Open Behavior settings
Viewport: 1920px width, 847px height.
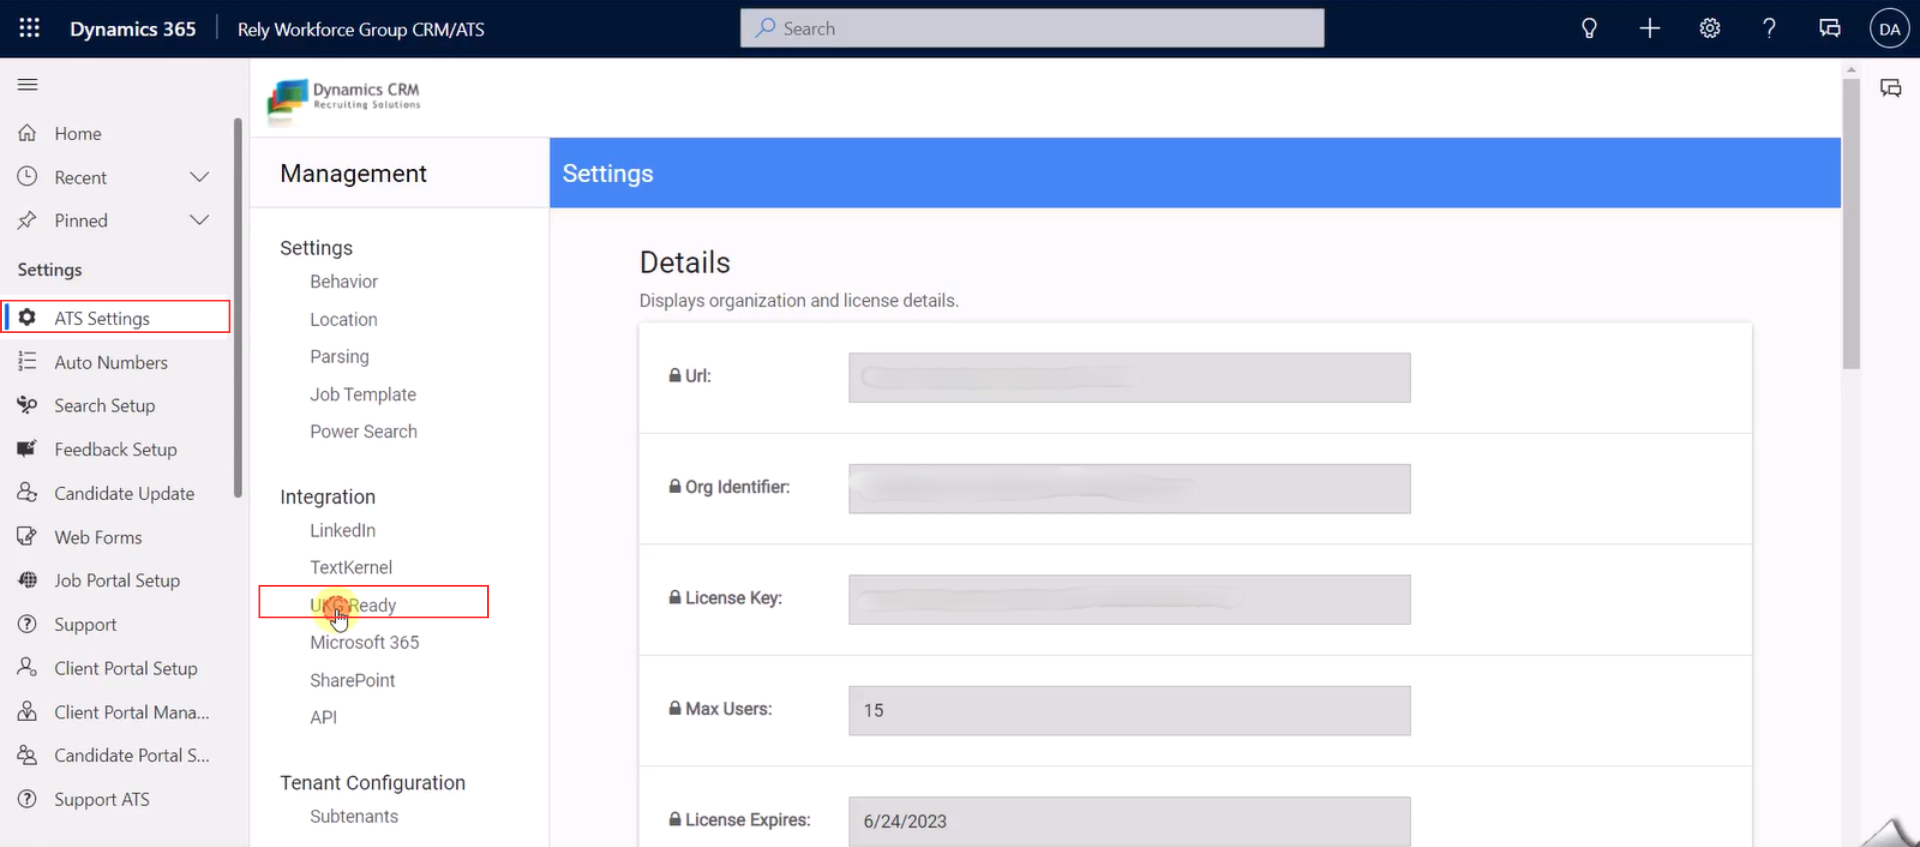pyautogui.click(x=344, y=282)
